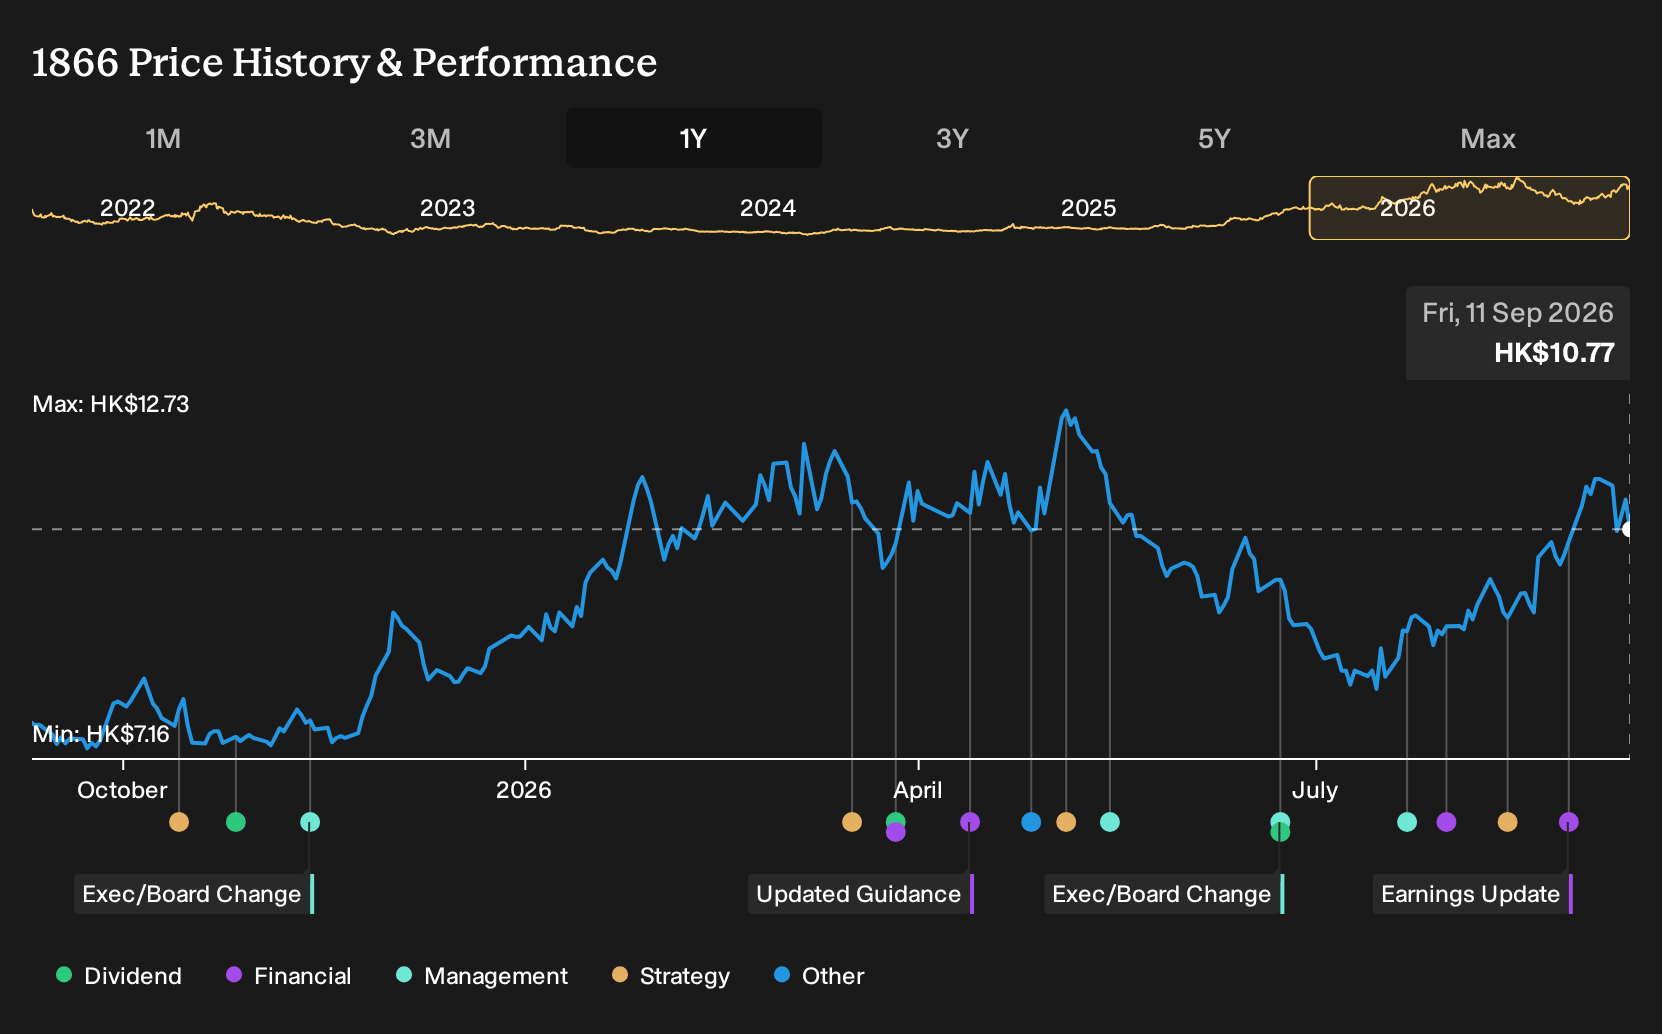
Task: Click the Max: HK$12.73 label
Action: [x=111, y=404]
